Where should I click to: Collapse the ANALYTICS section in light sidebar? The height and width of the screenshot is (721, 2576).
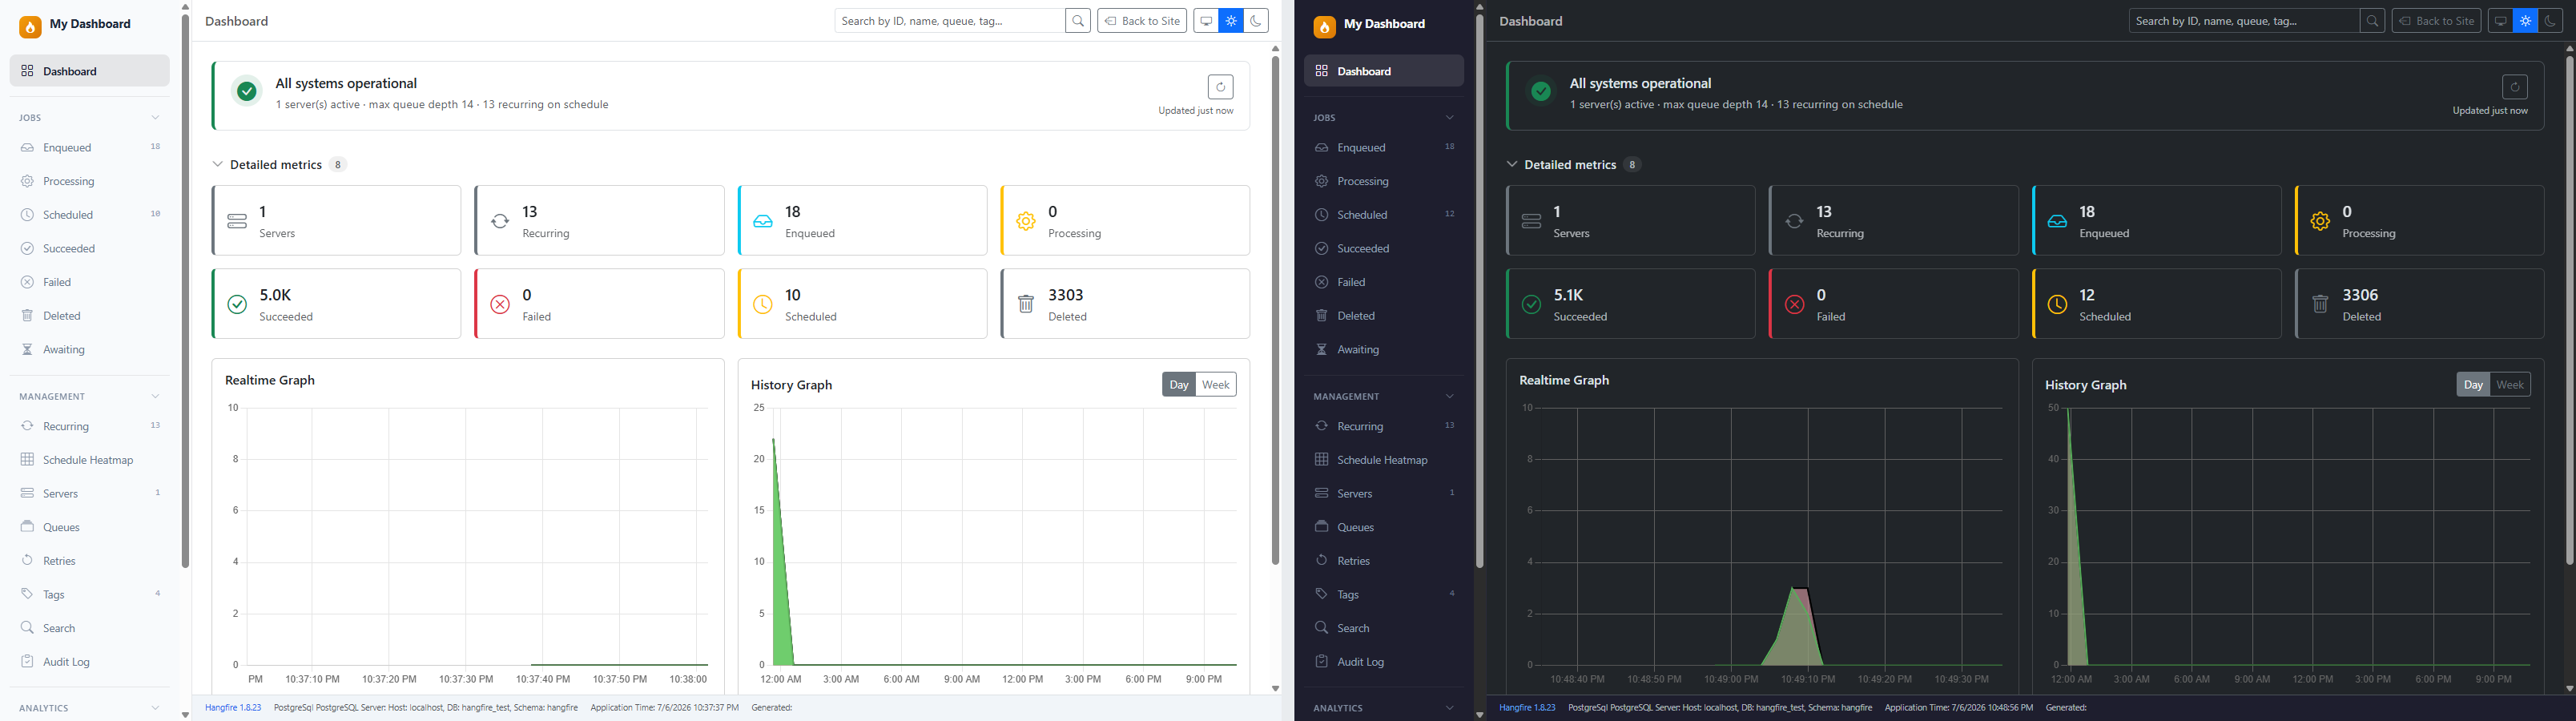point(155,708)
